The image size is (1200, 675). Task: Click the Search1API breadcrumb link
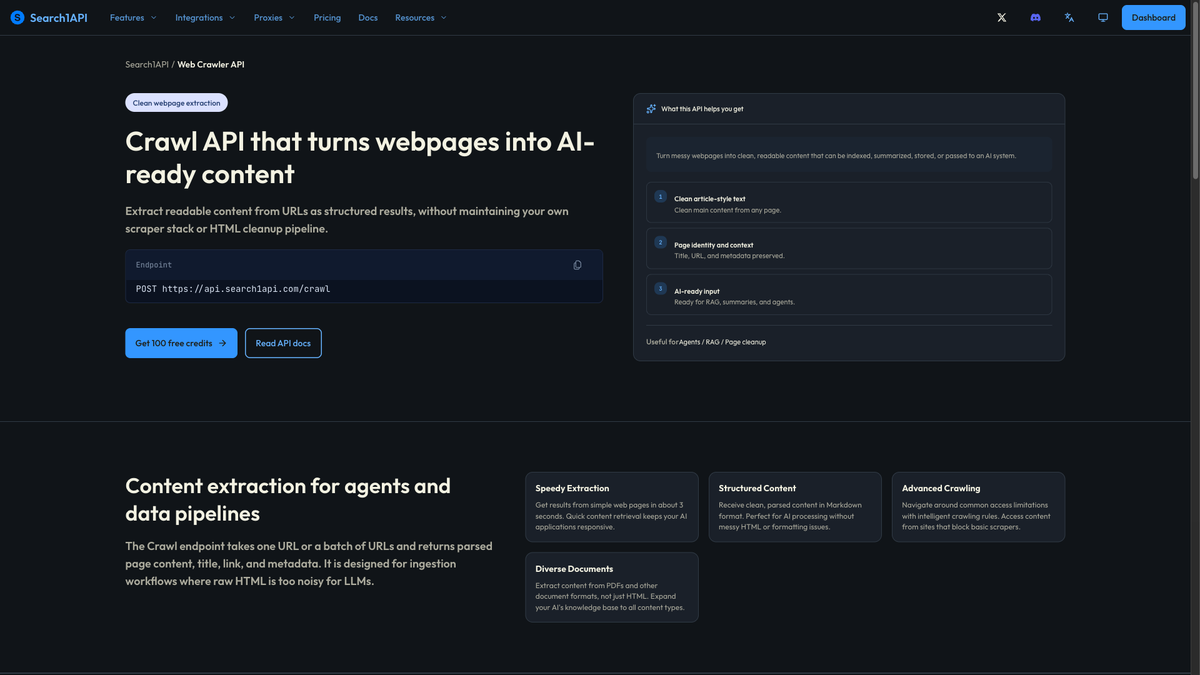coord(147,64)
